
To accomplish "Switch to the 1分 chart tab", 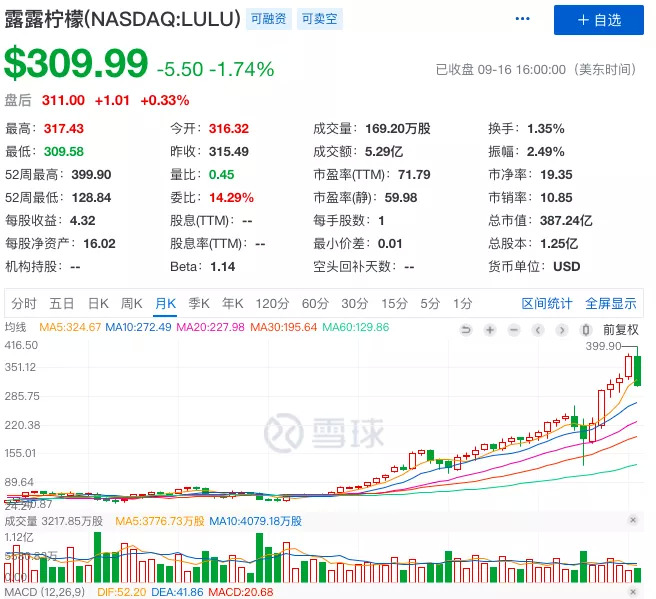I will click(x=462, y=303).
